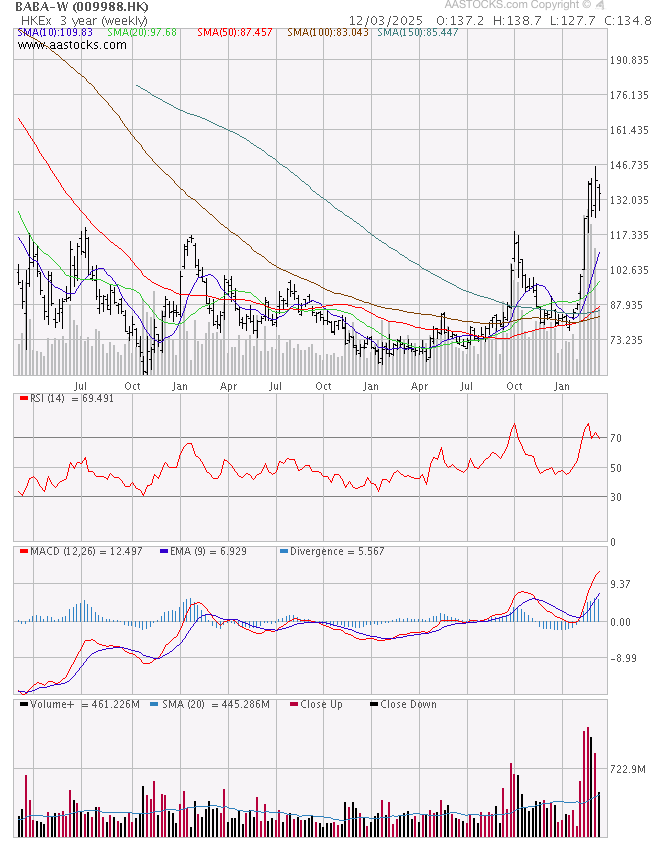This screenshot has height=852, width=660.
Task: Click the Close Up legend marker
Action: [294, 704]
